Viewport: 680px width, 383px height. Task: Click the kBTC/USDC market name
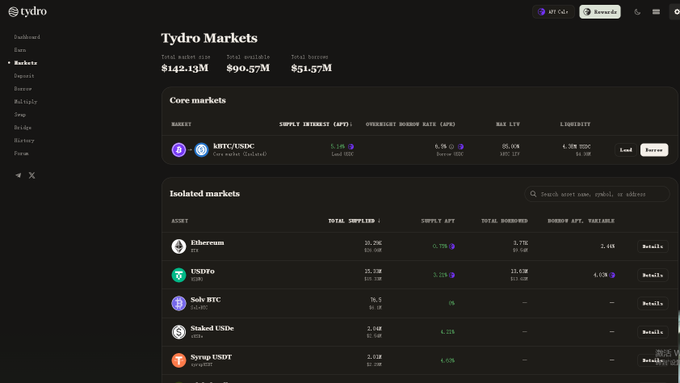pyautogui.click(x=234, y=146)
